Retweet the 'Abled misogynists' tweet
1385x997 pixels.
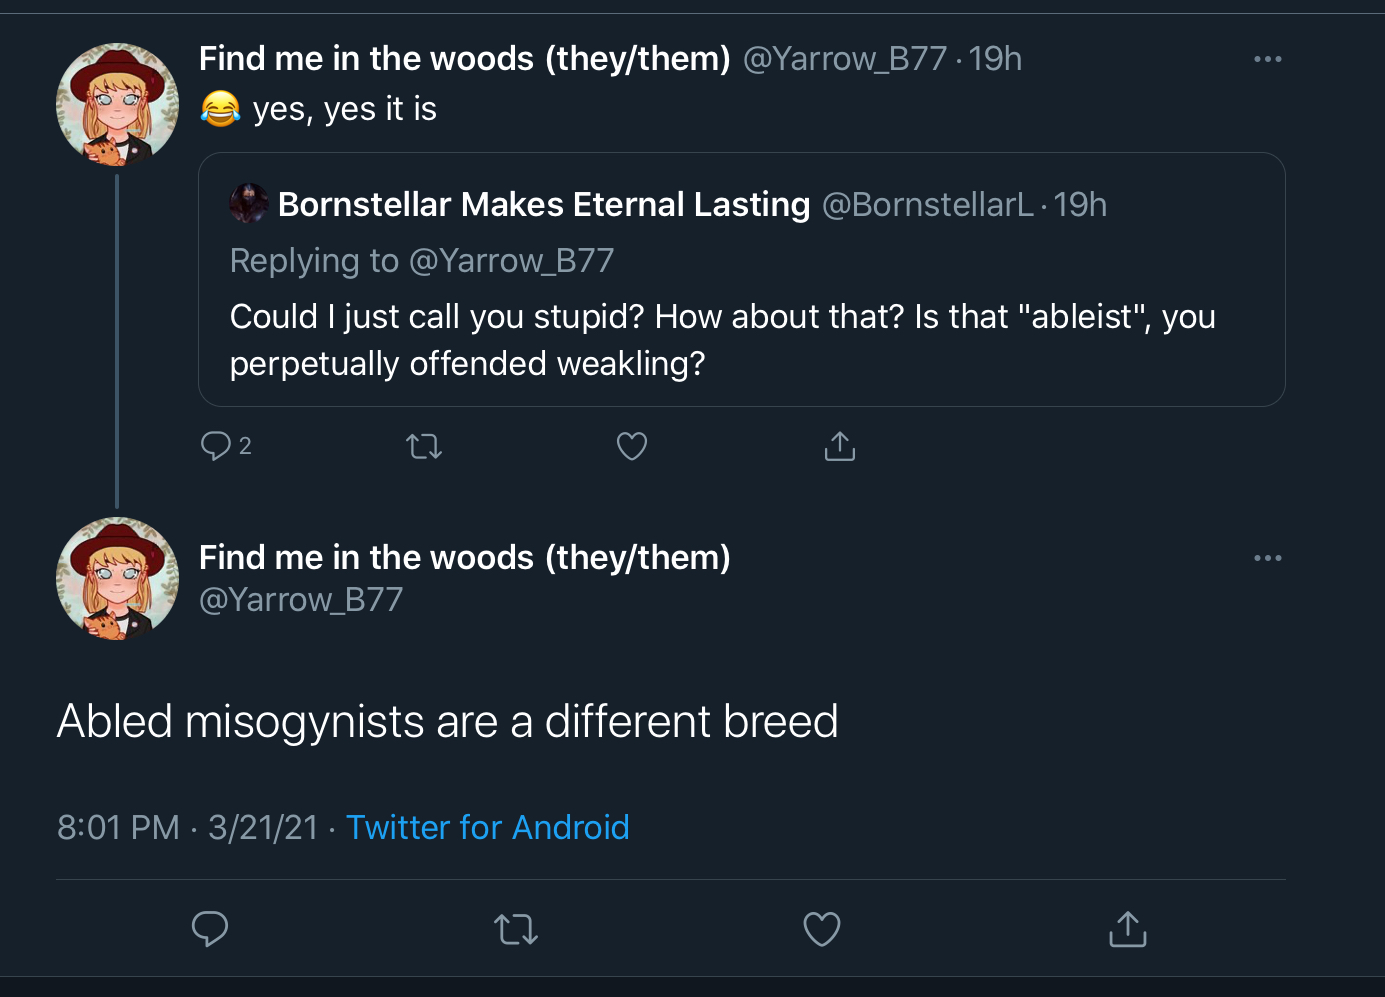point(516,930)
